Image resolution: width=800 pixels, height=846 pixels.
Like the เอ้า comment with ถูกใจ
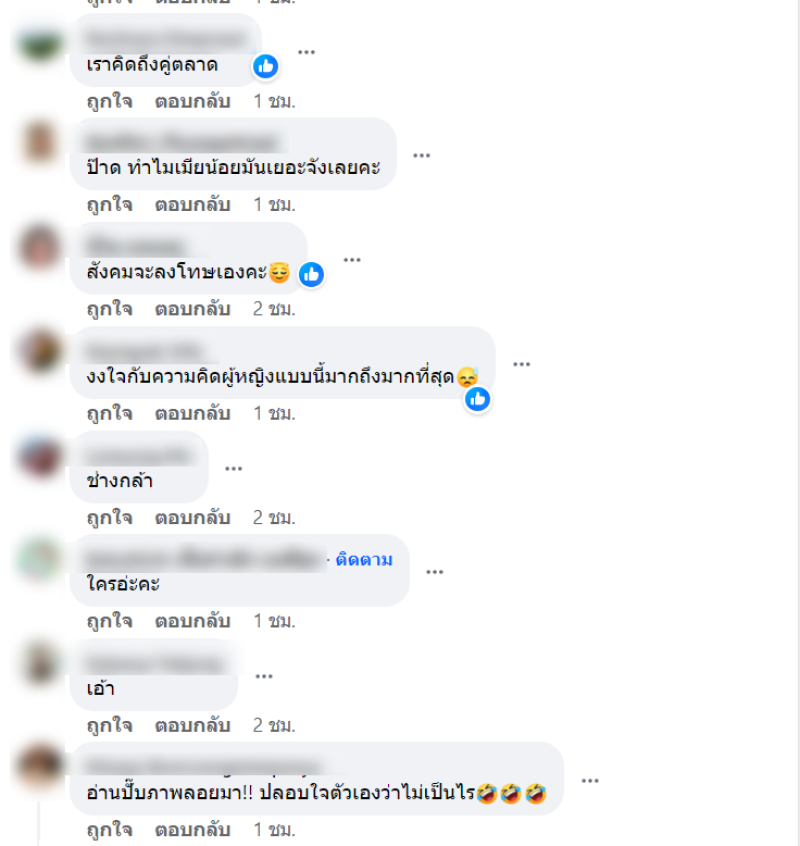pos(110,726)
